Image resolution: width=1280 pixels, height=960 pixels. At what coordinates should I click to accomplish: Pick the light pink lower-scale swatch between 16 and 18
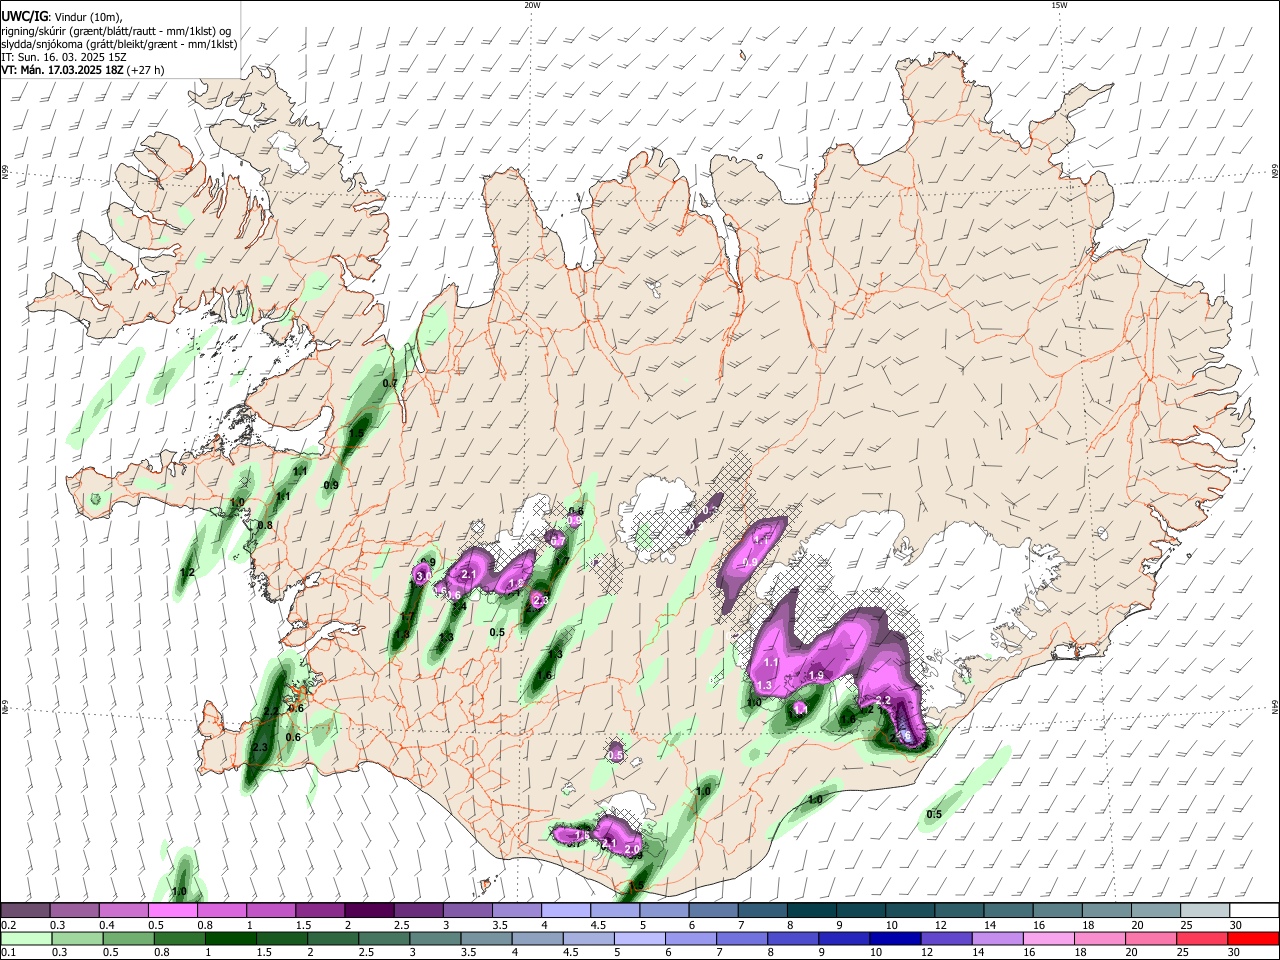coord(1048,939)
